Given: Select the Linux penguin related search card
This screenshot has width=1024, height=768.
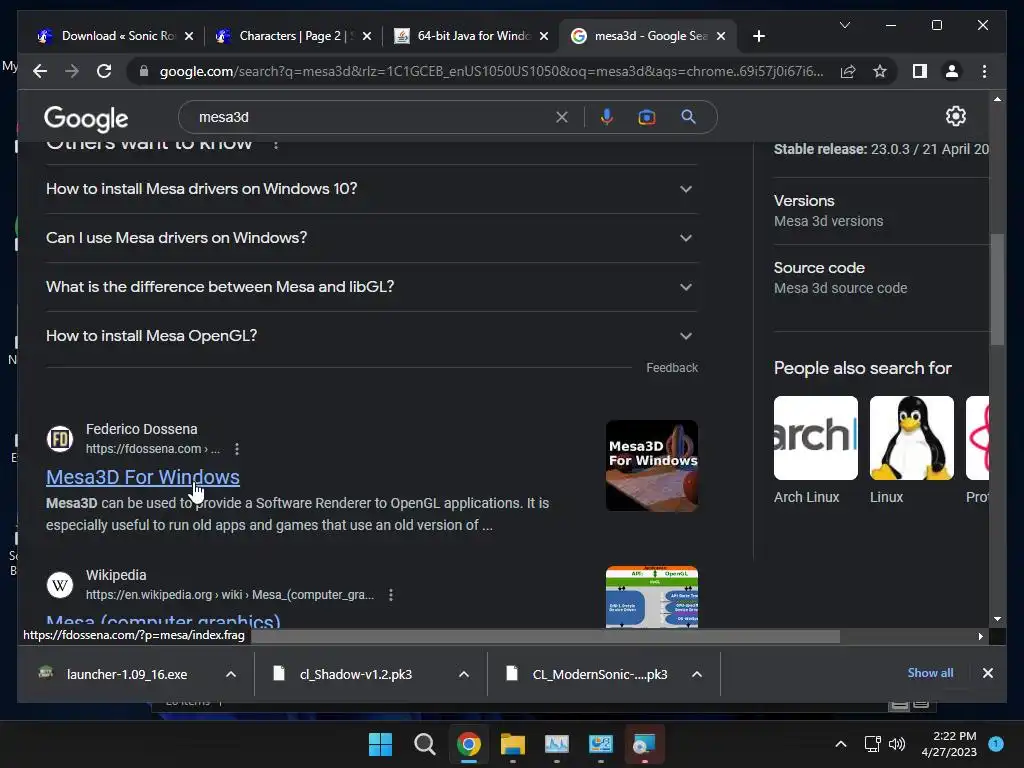Looking at the screenshot, I should point(912,451).
